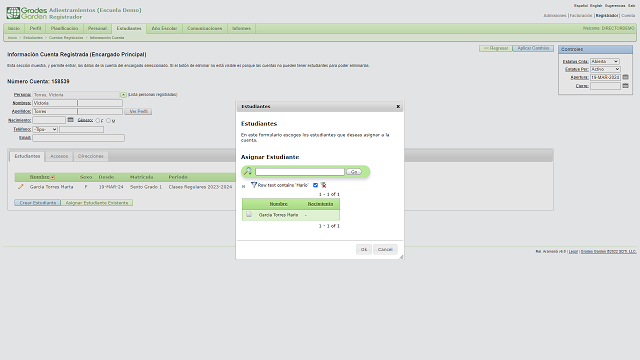Click Cancel in Estudiantes dialog
The width and height of the screenshot is (640, 360).
pos(385,249)
